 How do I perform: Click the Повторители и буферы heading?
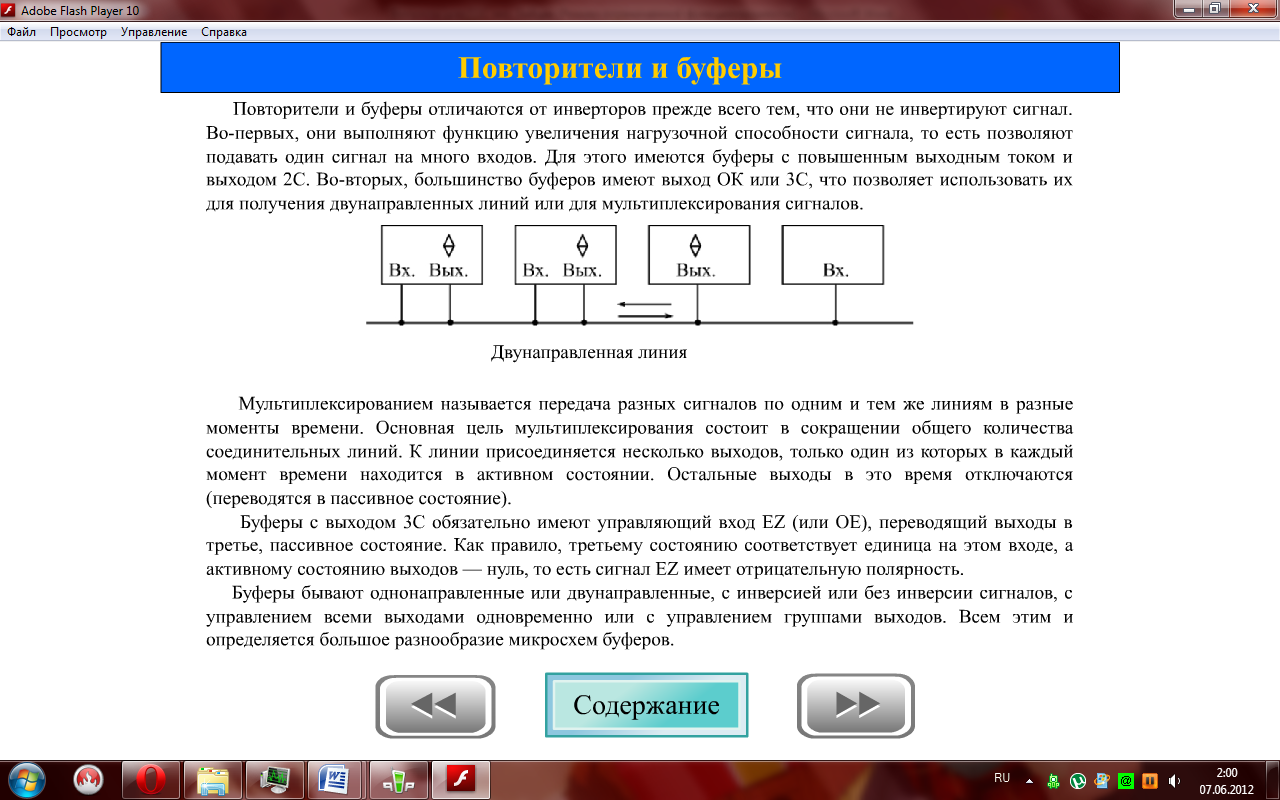(x=620, y=68)
